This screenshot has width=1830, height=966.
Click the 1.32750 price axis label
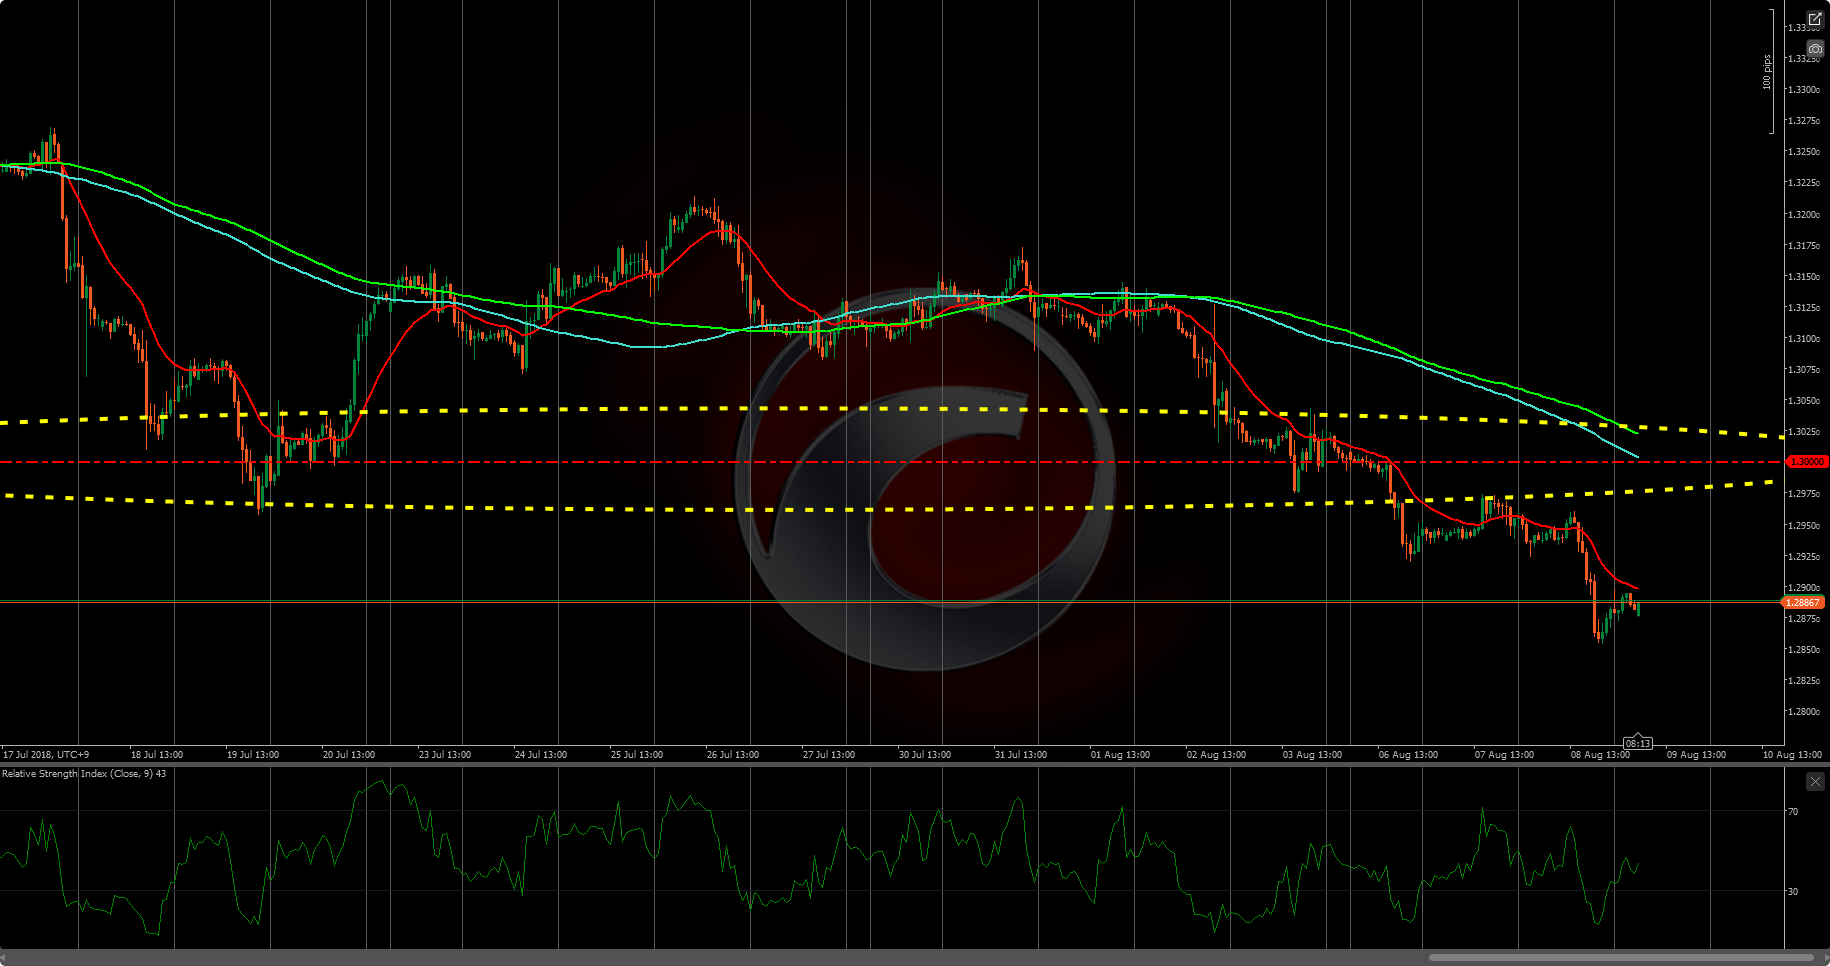point(1804,121)
